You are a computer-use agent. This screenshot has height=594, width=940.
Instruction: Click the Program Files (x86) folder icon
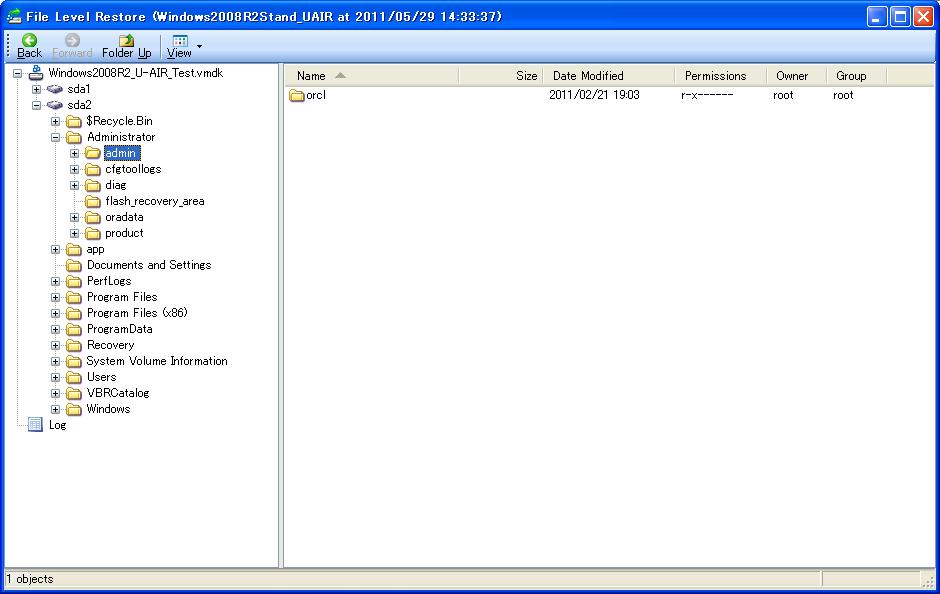tap(74, 313)
